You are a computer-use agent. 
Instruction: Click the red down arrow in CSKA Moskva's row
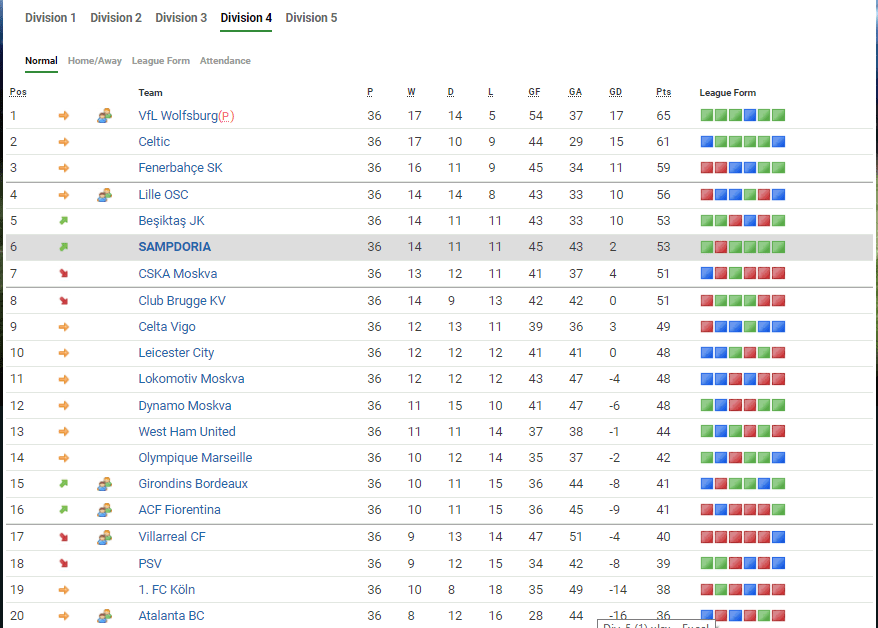pyautogui.click(x=64, y=274)
